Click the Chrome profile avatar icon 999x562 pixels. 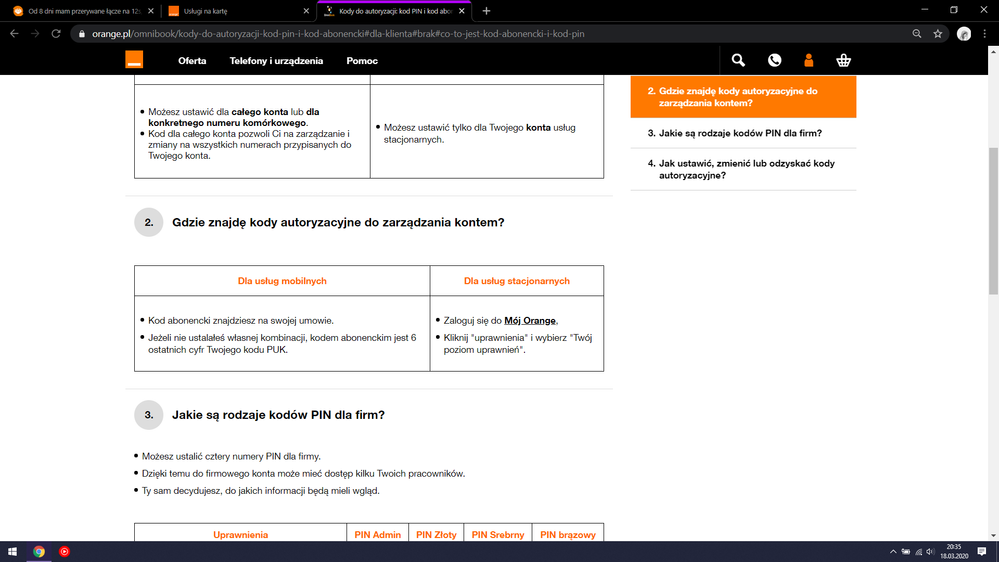(x=964, y=33)
